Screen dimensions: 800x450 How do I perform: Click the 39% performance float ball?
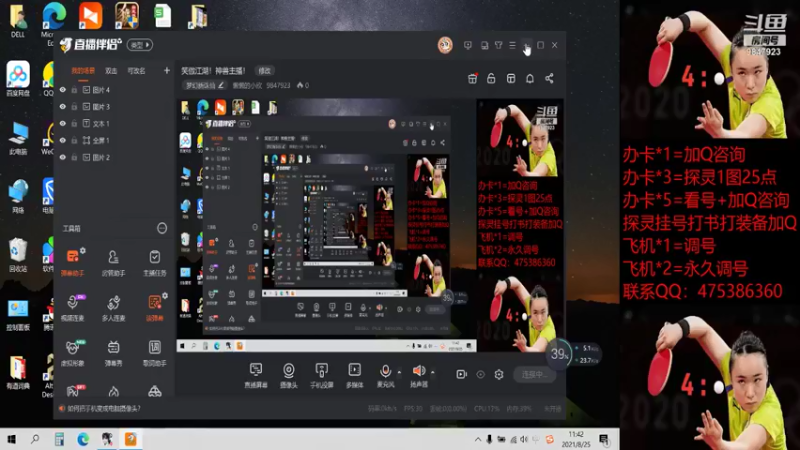coord(559,354)
